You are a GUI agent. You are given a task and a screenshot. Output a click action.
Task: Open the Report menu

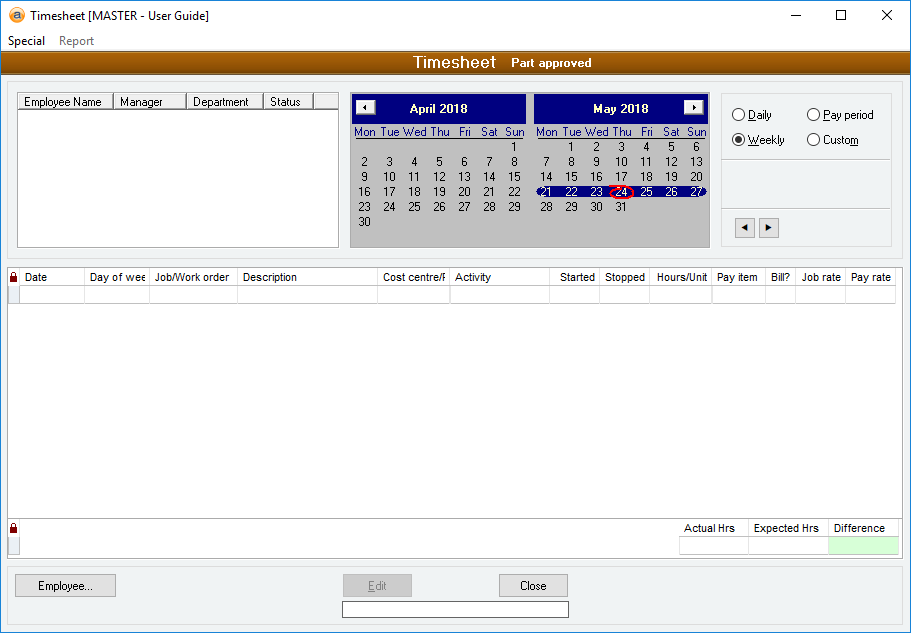pyautogui.click(x=76, y=41)
